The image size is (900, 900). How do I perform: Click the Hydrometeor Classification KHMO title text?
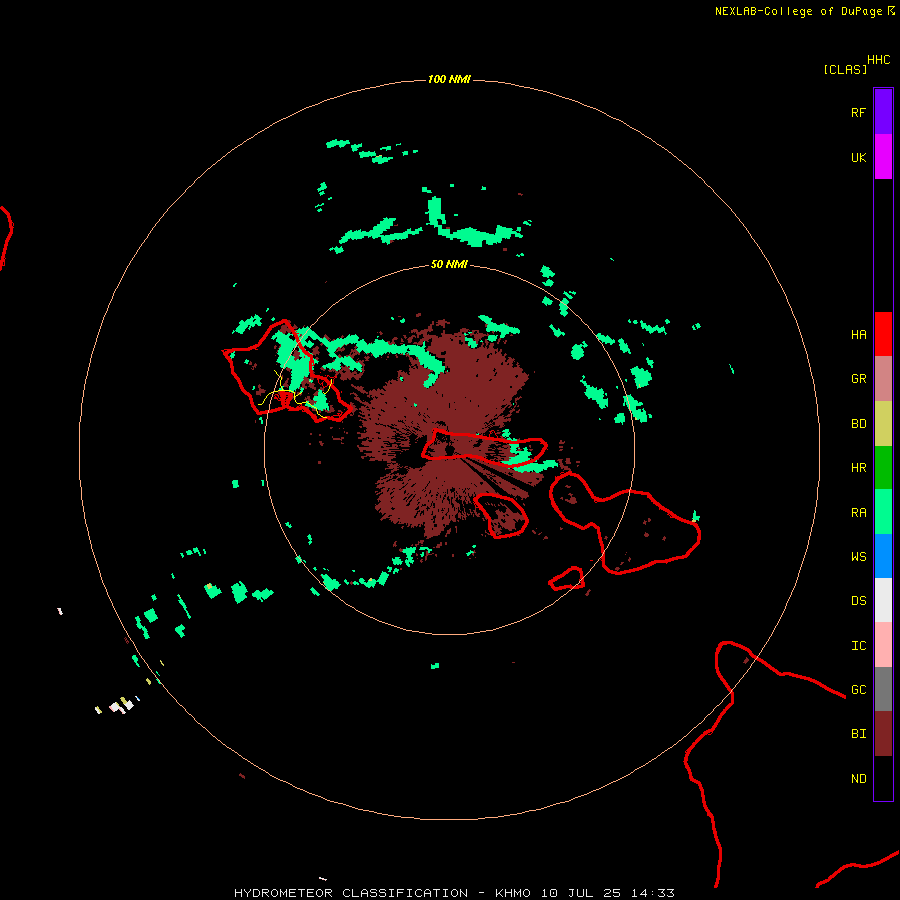[454, 893]
